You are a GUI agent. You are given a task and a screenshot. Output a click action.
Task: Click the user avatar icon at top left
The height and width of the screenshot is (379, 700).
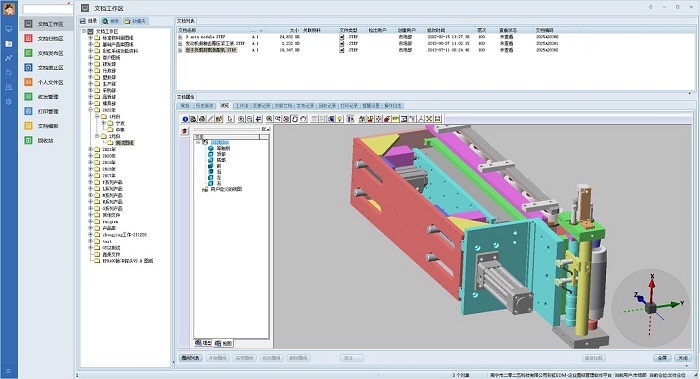(9, 8)
